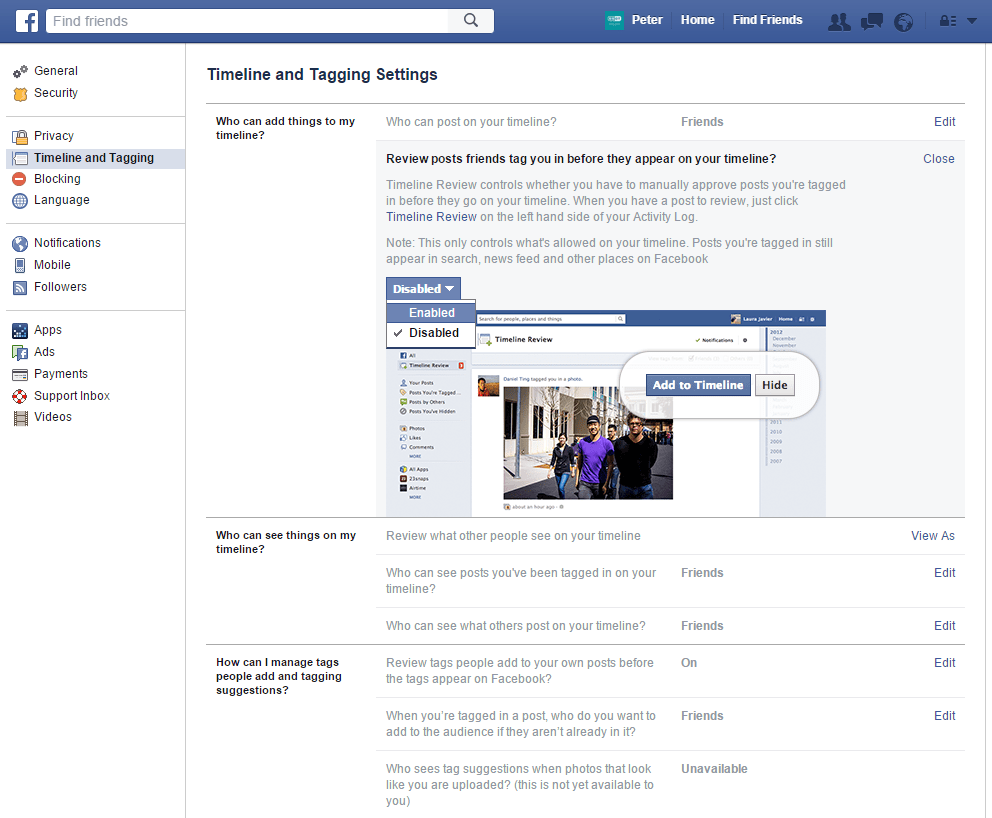Click the Security badge icon

point(20,94)
